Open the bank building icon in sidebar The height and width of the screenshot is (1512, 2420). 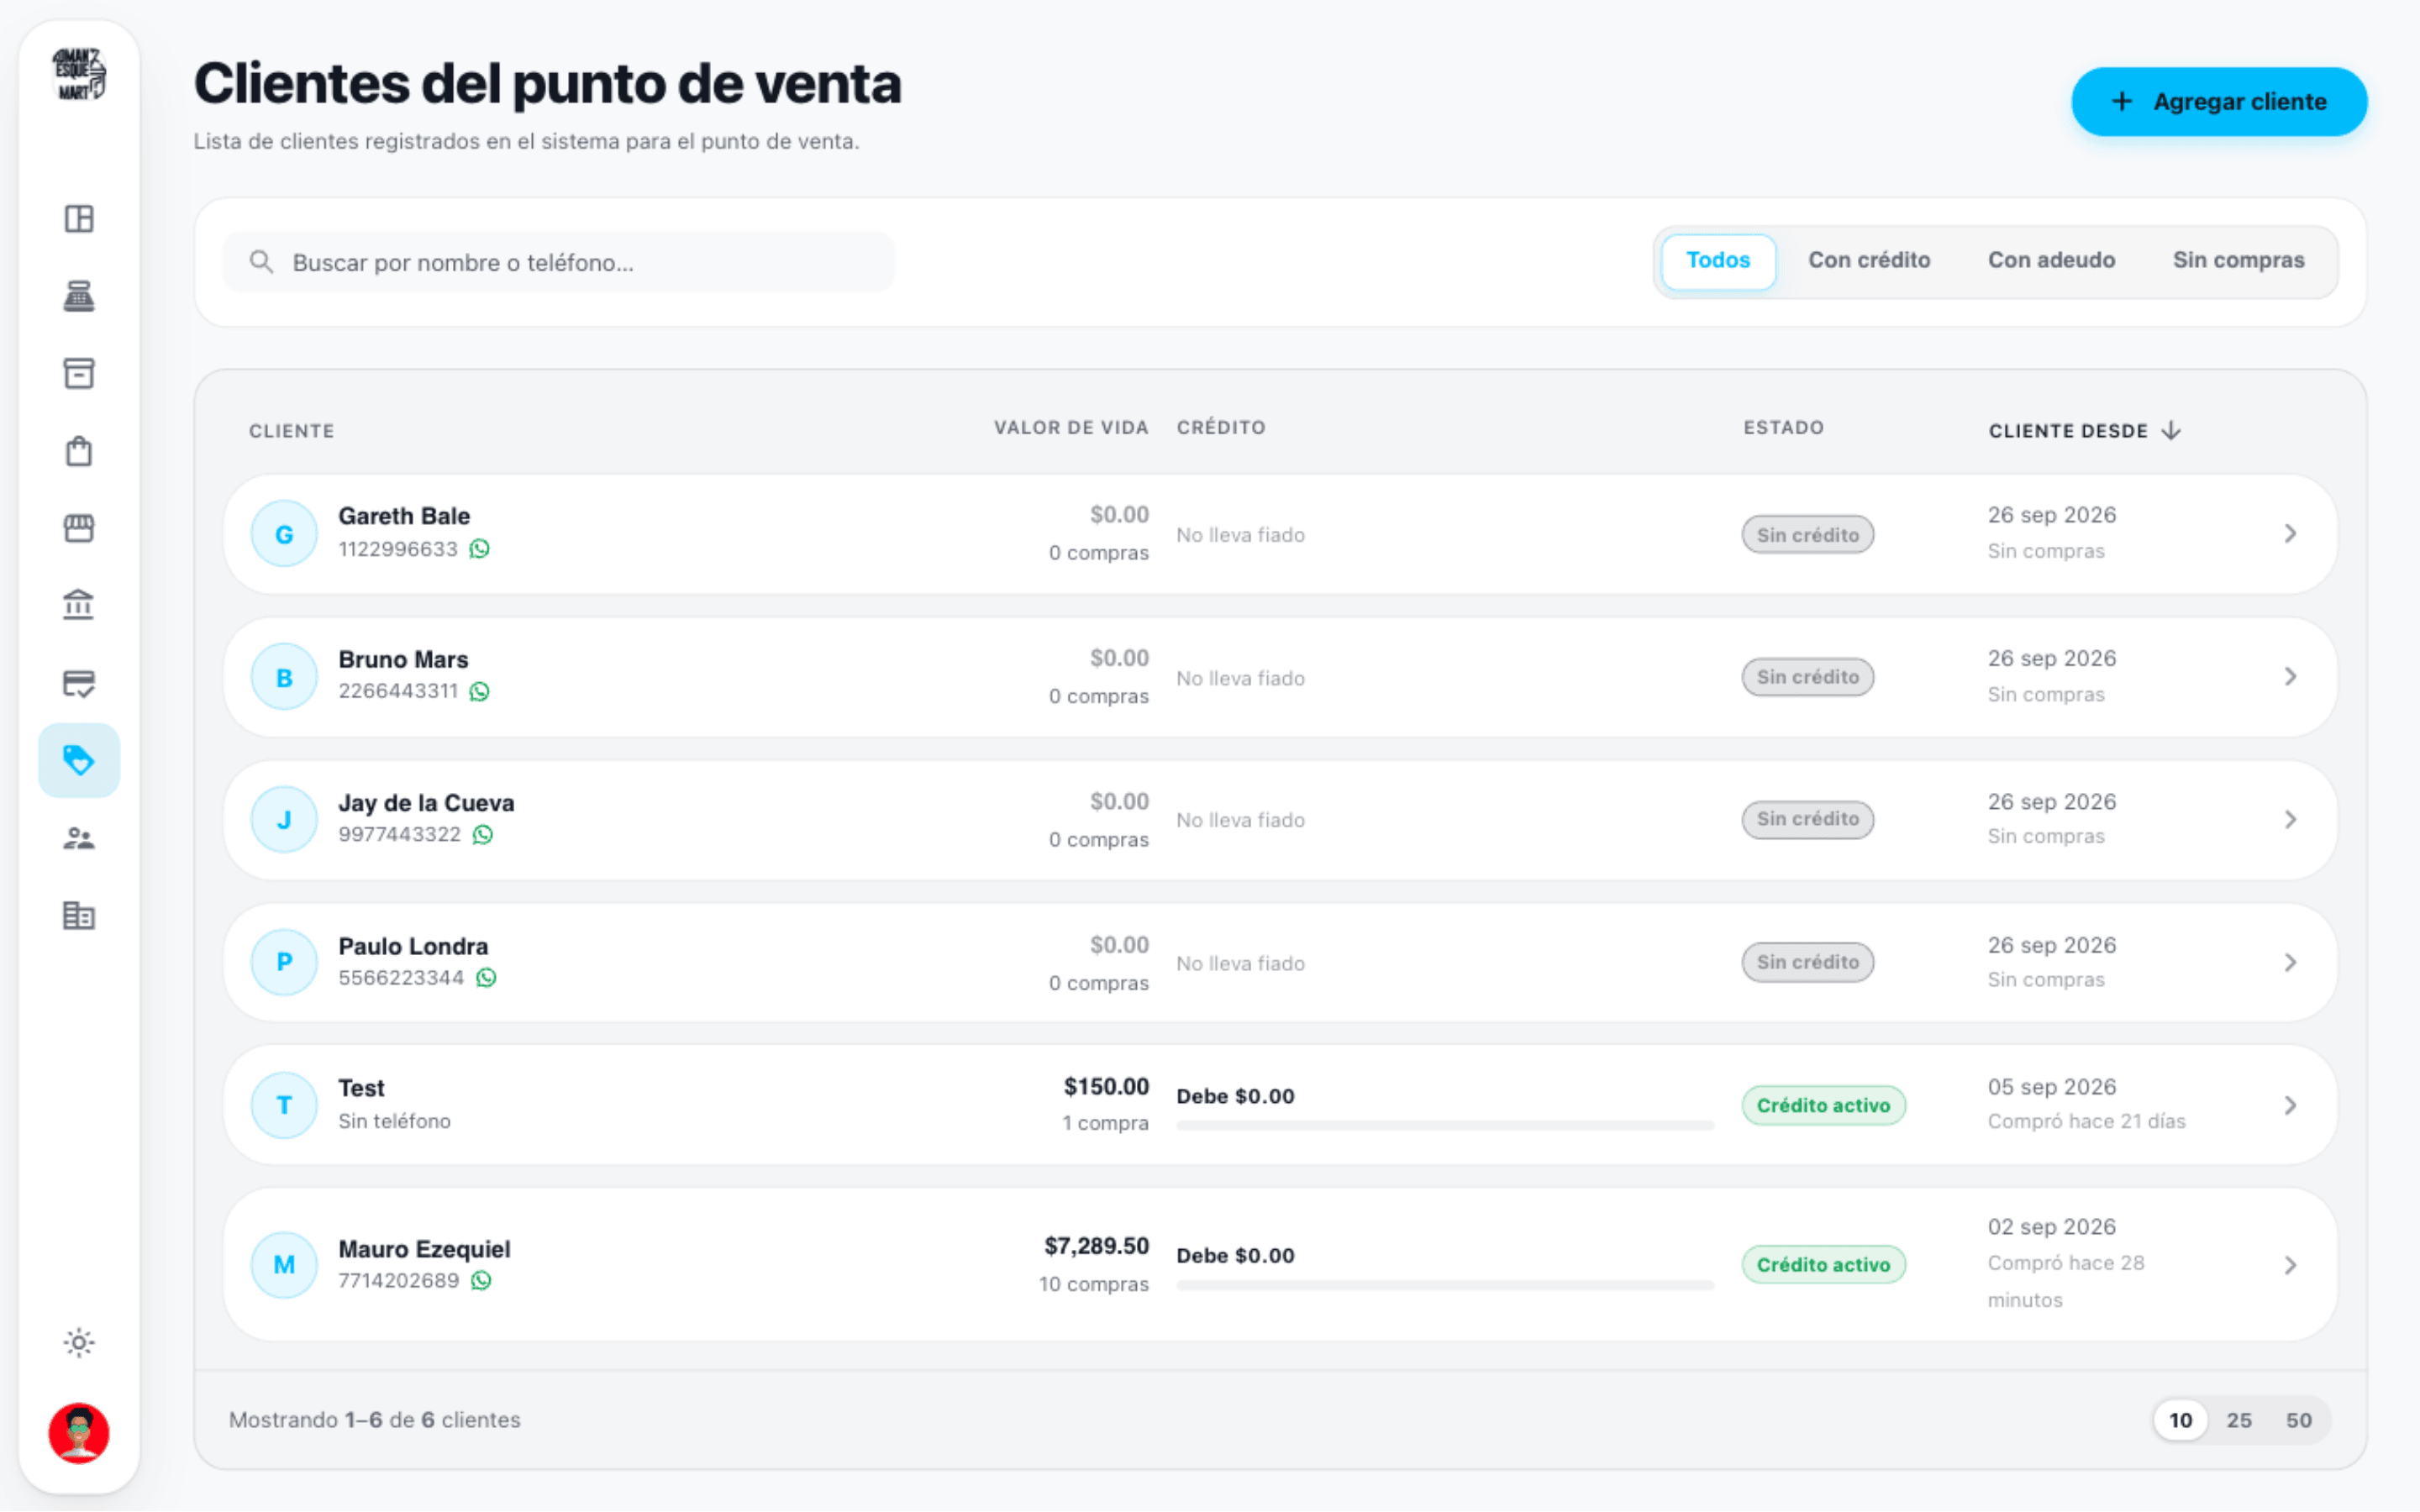[x=79, y=605]
